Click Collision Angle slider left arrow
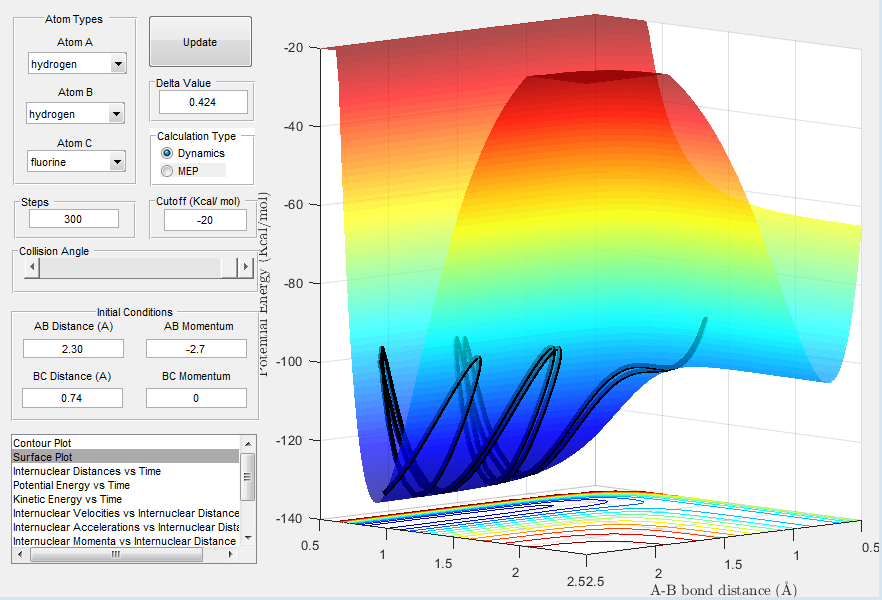Viewport: 882px width, 600px height. click(32, 267)
